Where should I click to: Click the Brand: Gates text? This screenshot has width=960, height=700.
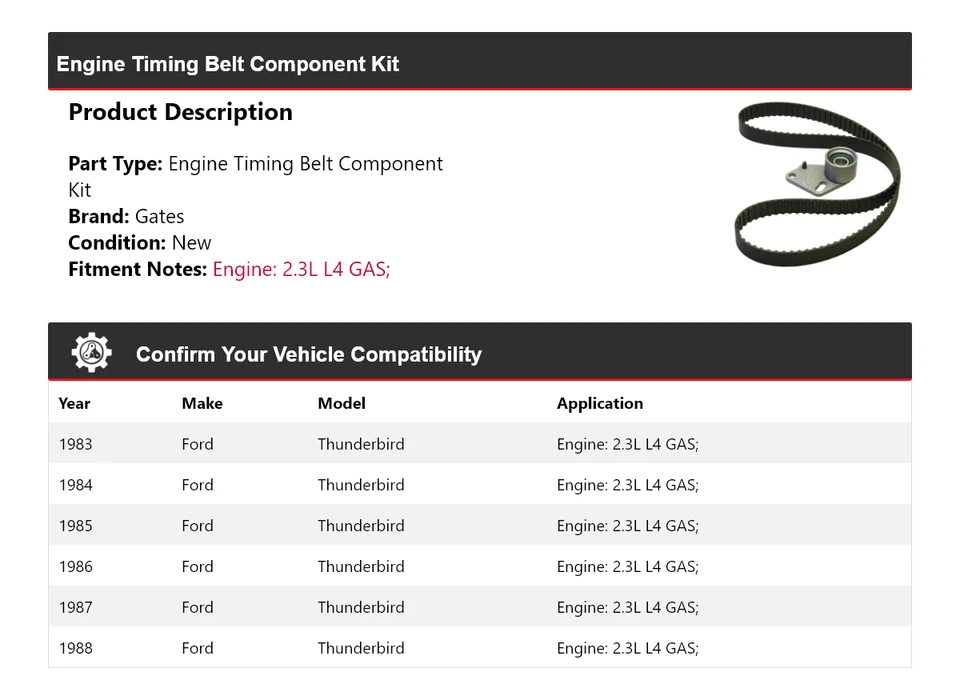click(126, 216)
